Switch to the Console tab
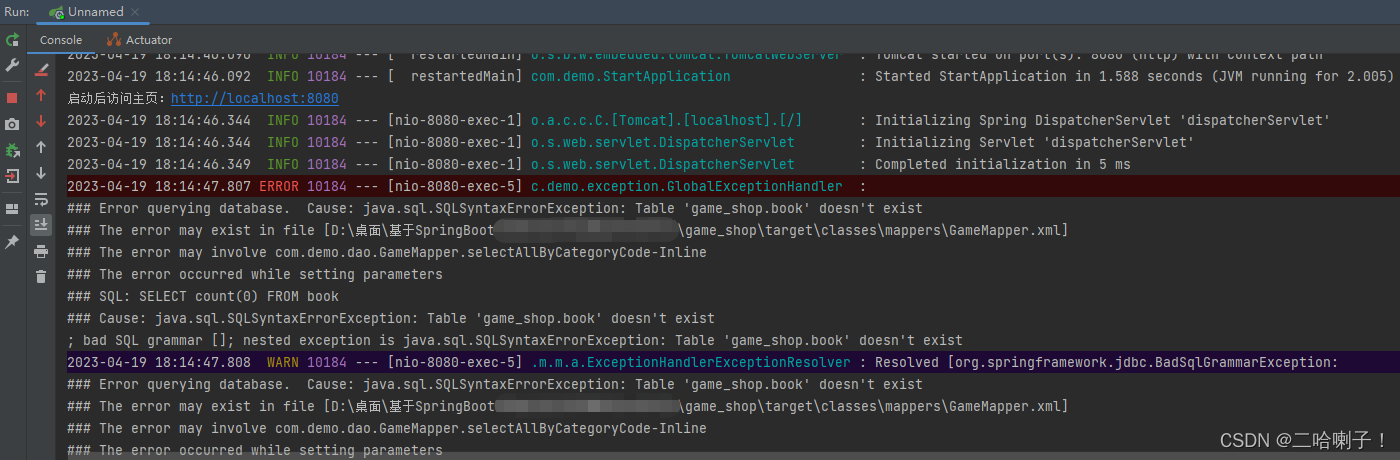1400x460 pixels. point(60,40)
